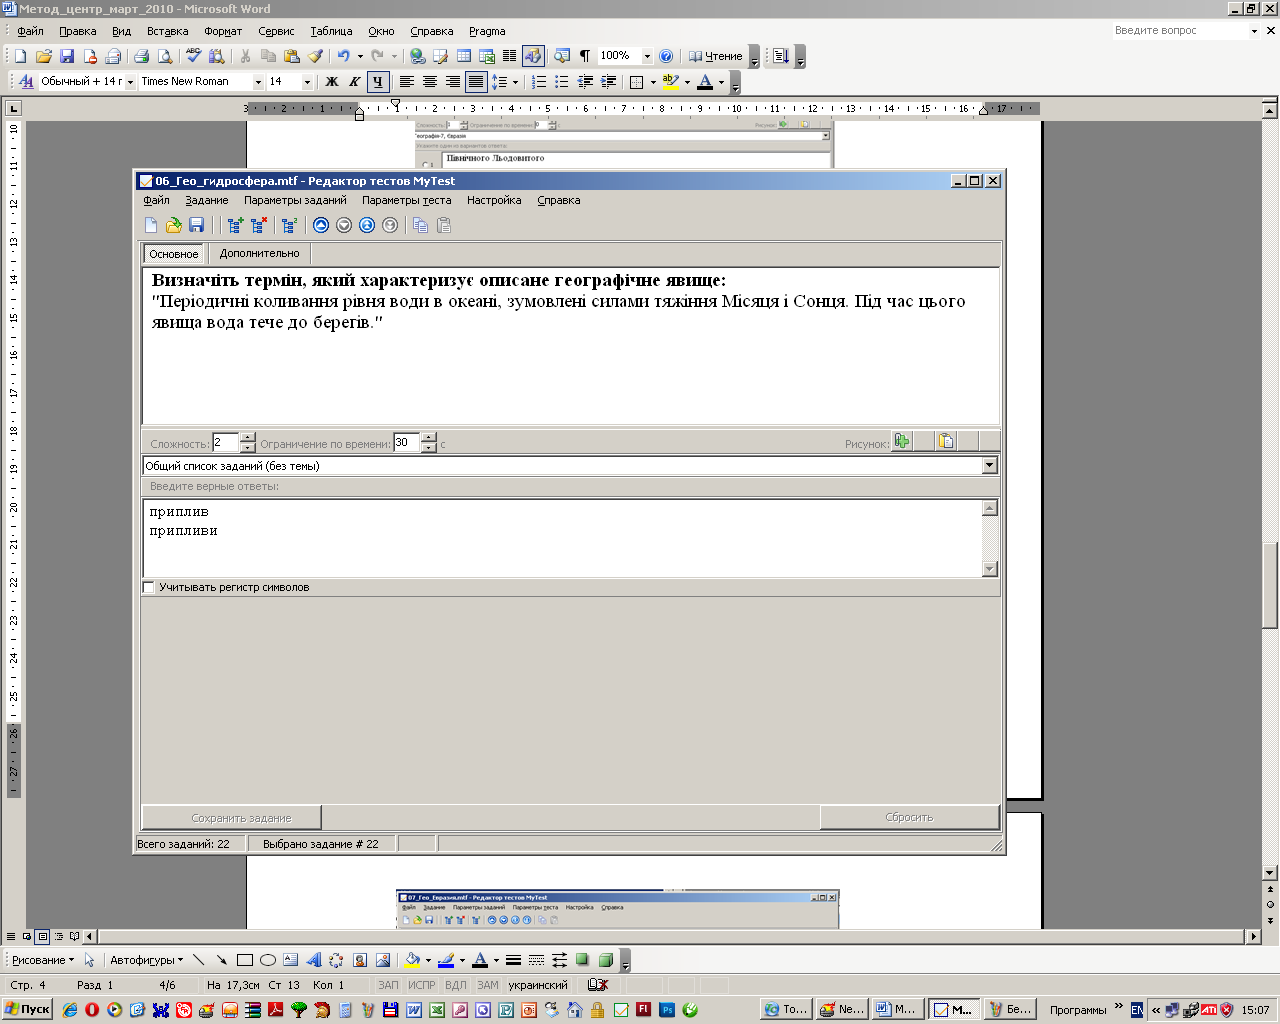Click Сбросить button
This screenshot has height=1024, width=1280.
point(909,817)
